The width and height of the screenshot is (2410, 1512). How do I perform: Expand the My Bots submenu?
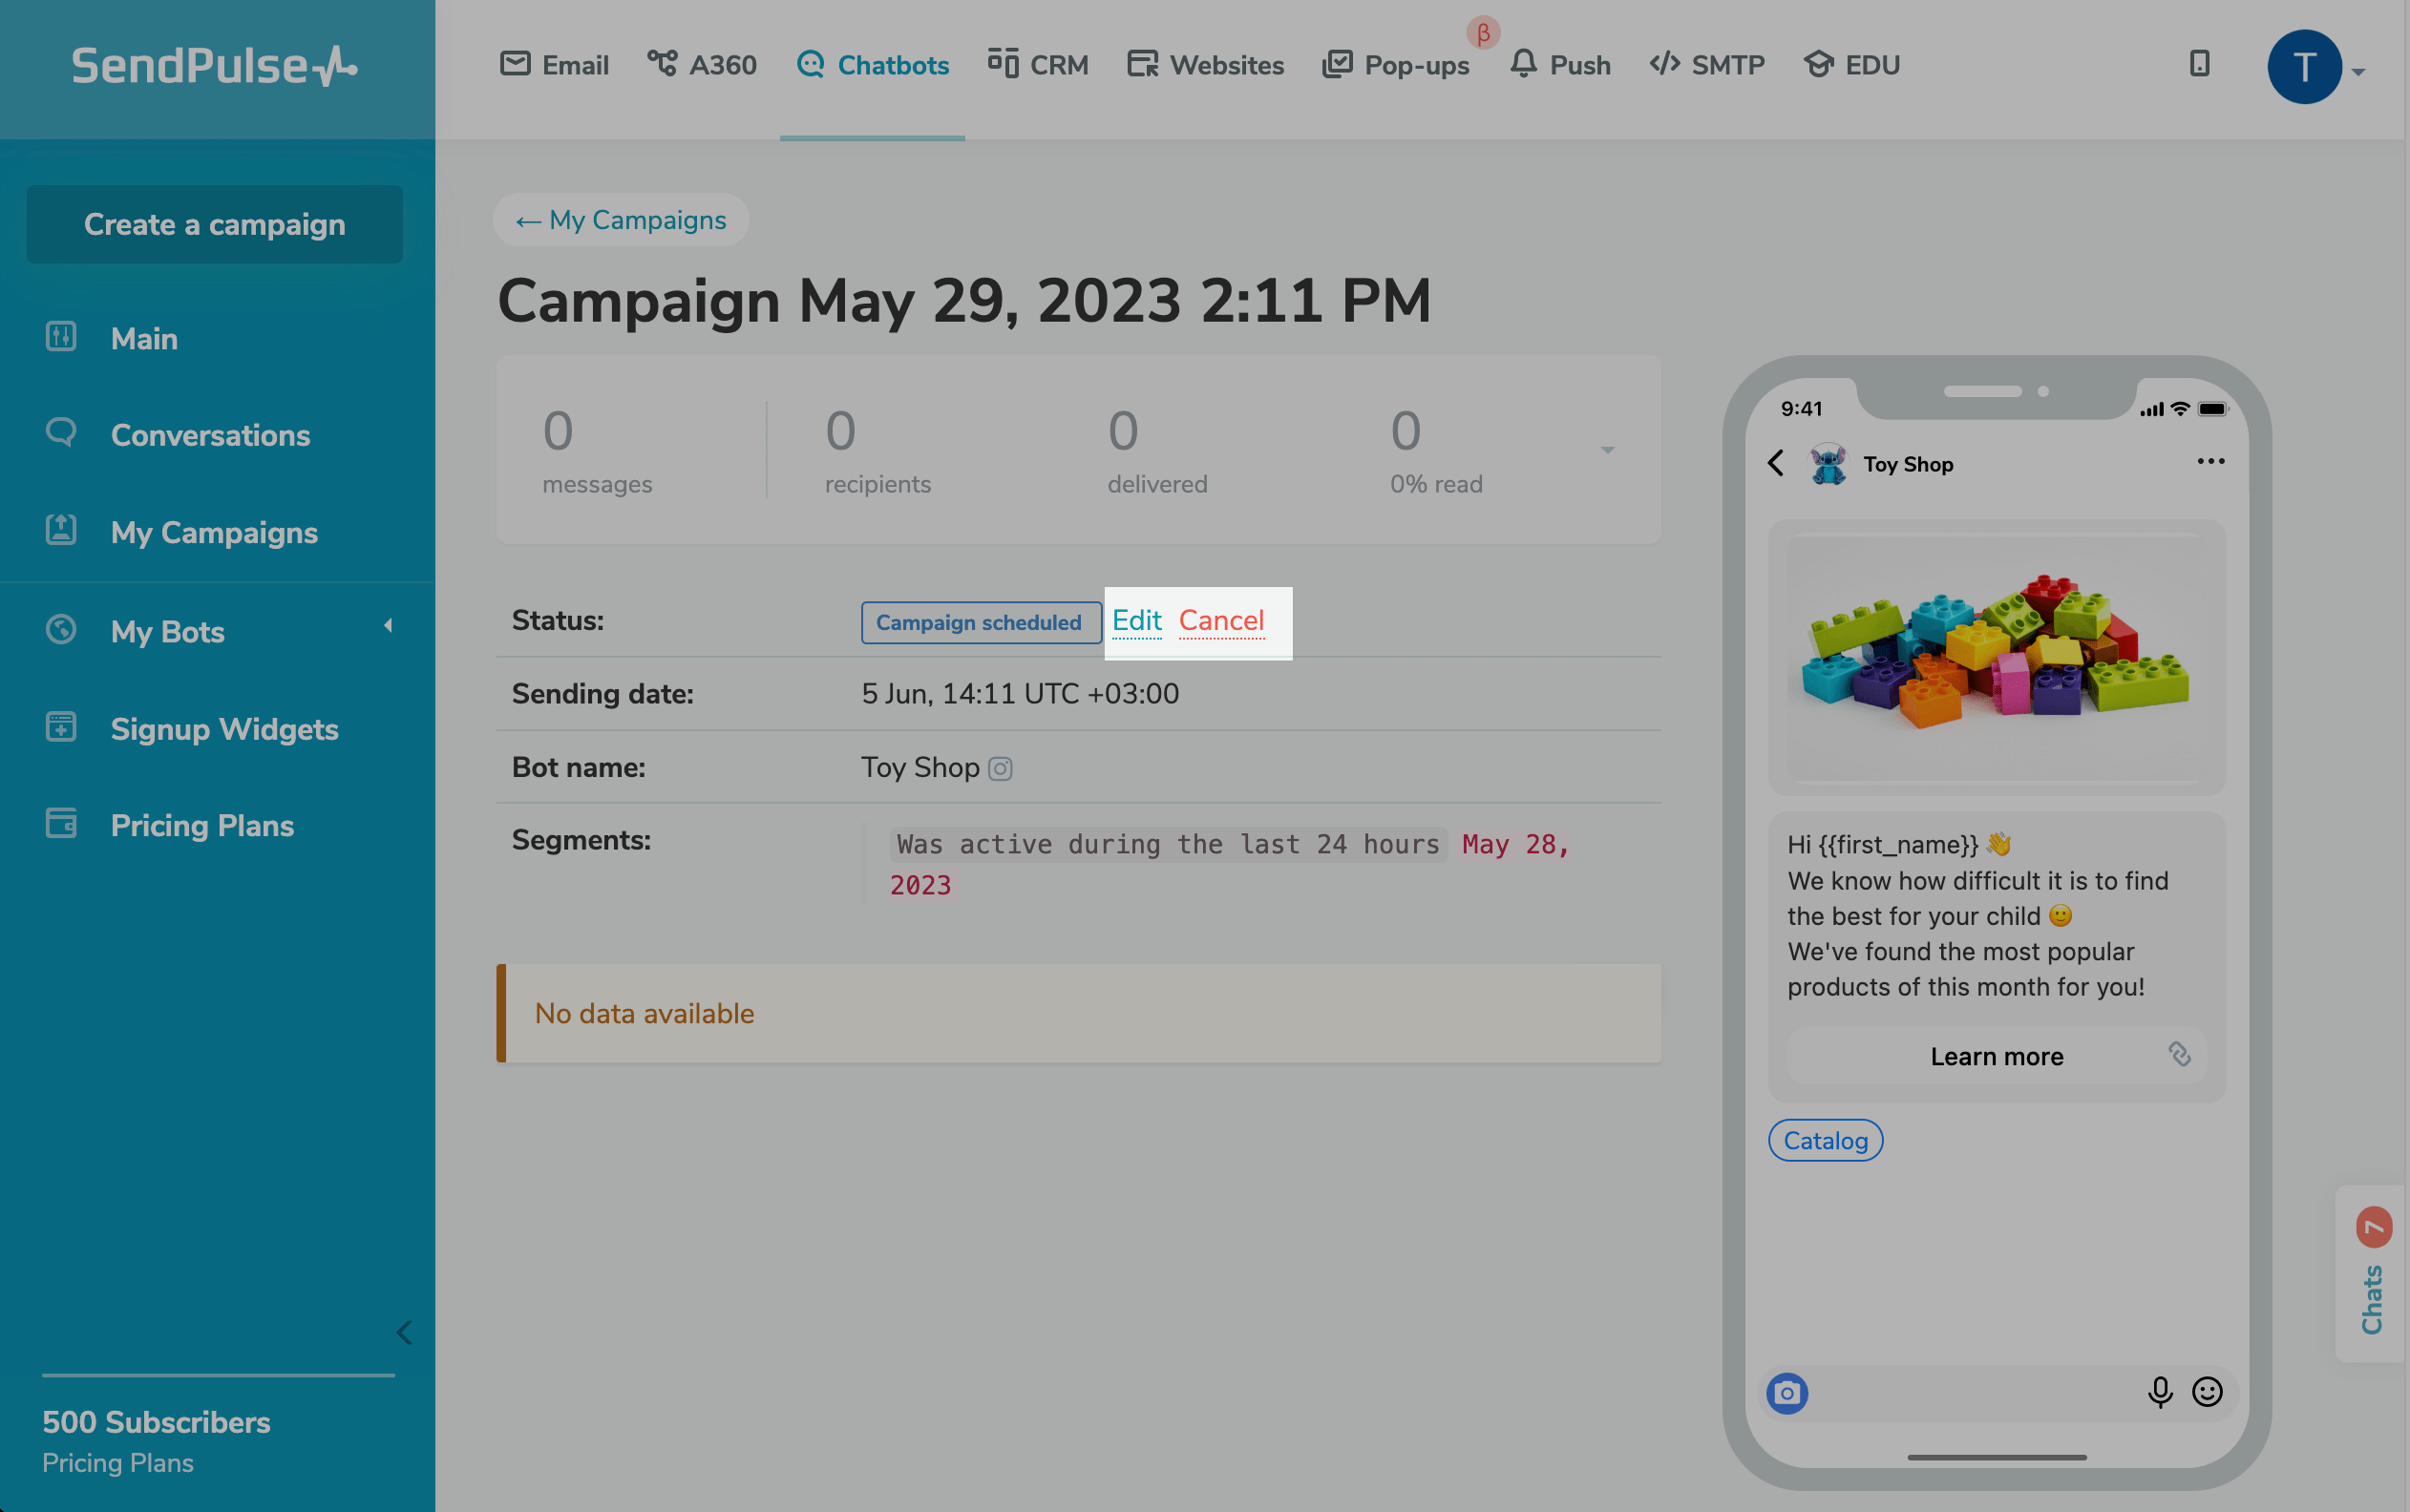tap(388, 627)
